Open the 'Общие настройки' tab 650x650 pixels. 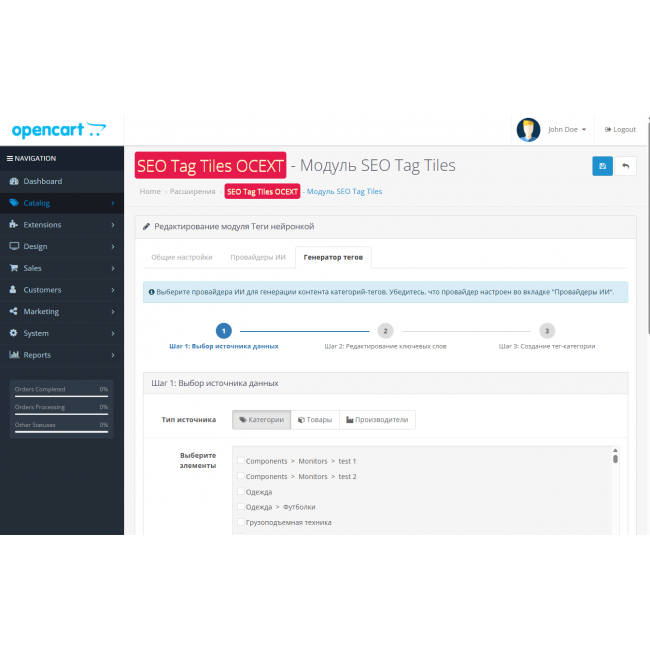click(181, 257)
